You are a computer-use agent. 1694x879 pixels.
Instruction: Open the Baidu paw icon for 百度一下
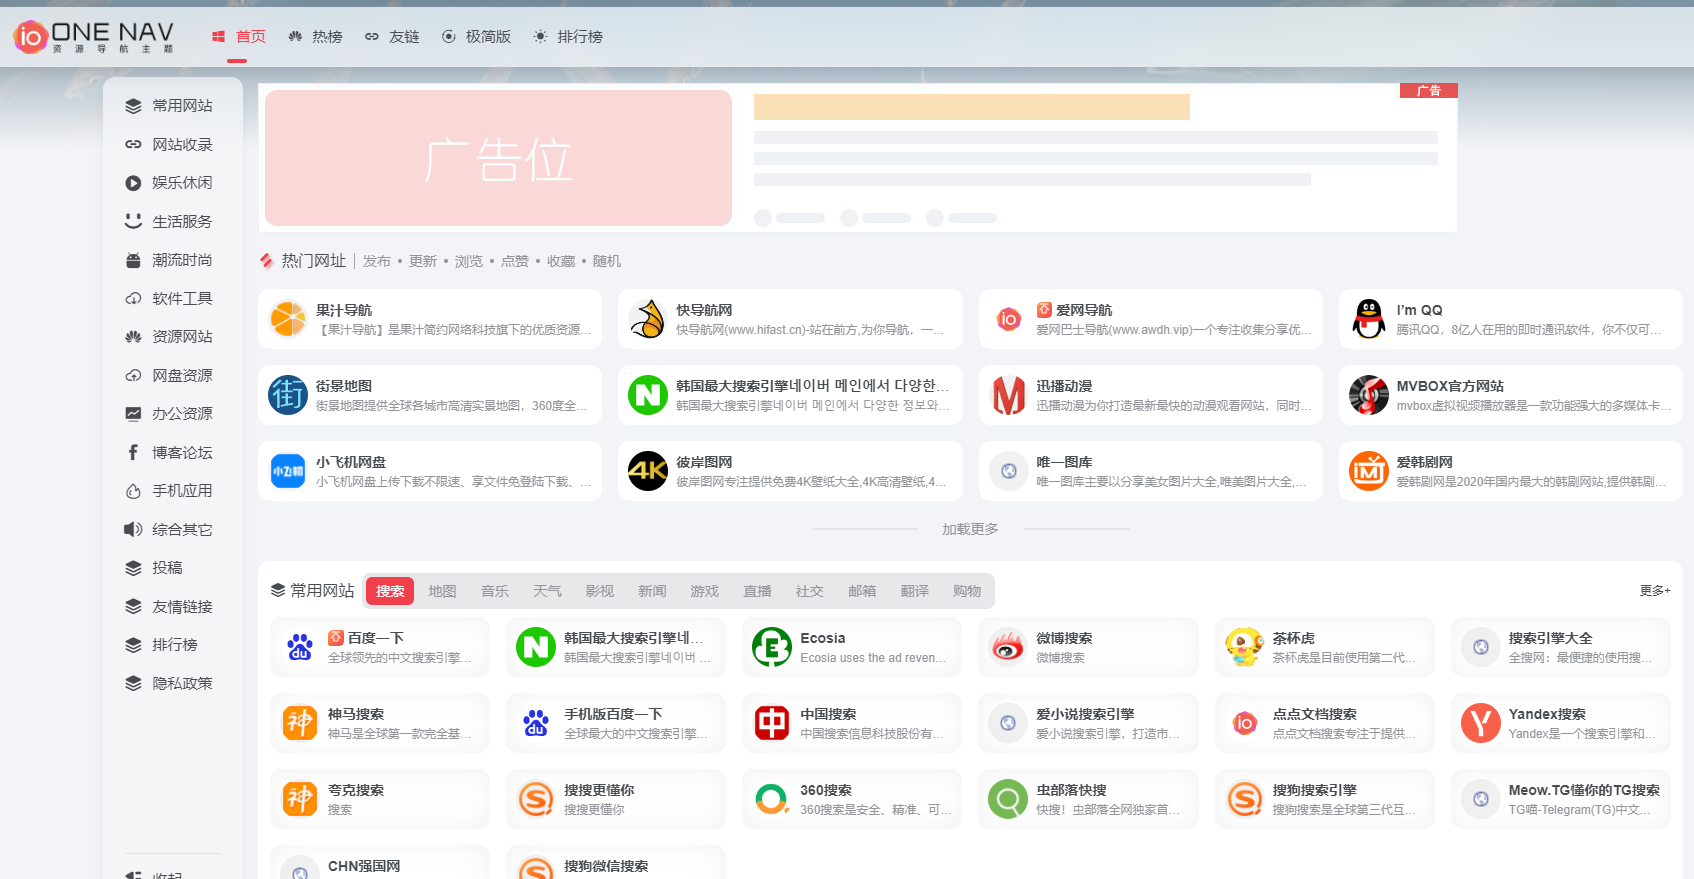point(300,647)
